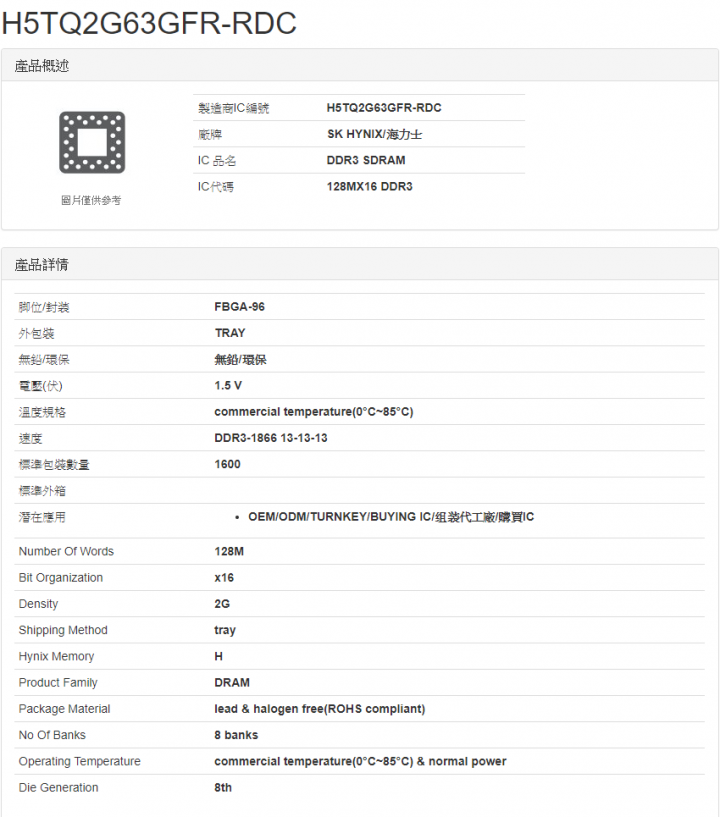720x817 pixels.
Task: Click the page title H5TQ2G63GFR-RDC
Action: [149, 23]
